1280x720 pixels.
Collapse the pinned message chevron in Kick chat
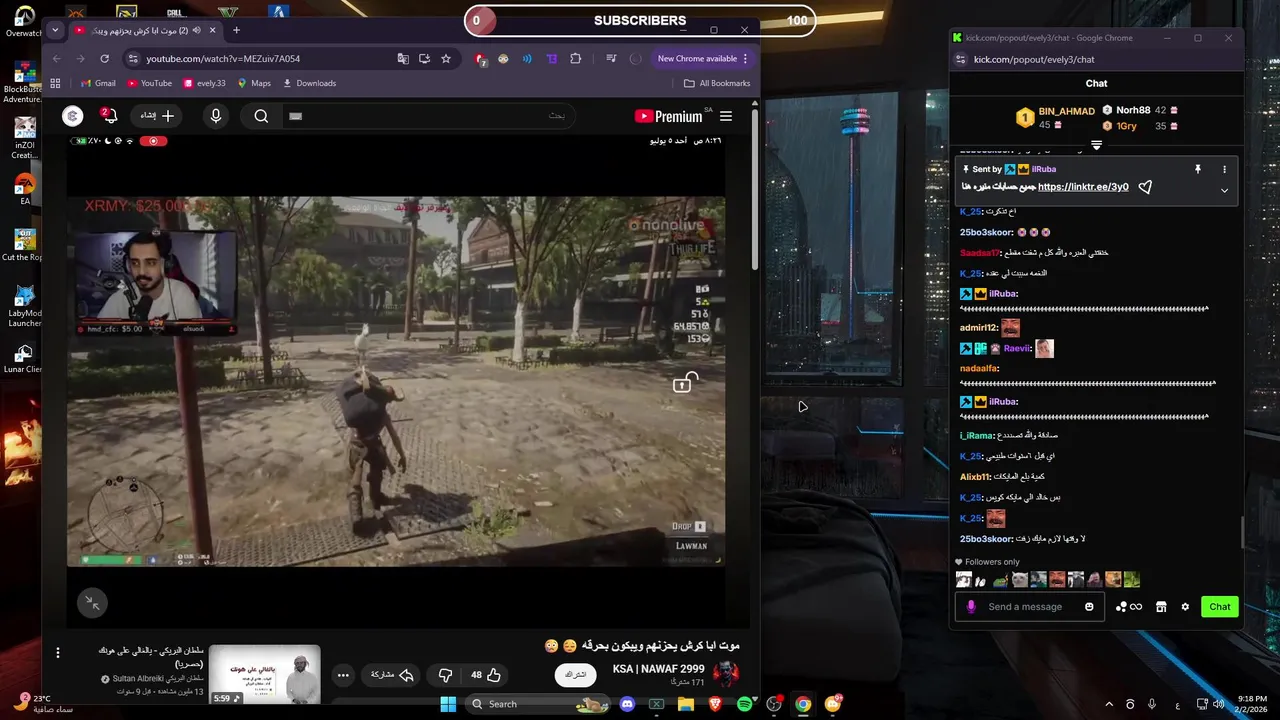point(1224,190)
